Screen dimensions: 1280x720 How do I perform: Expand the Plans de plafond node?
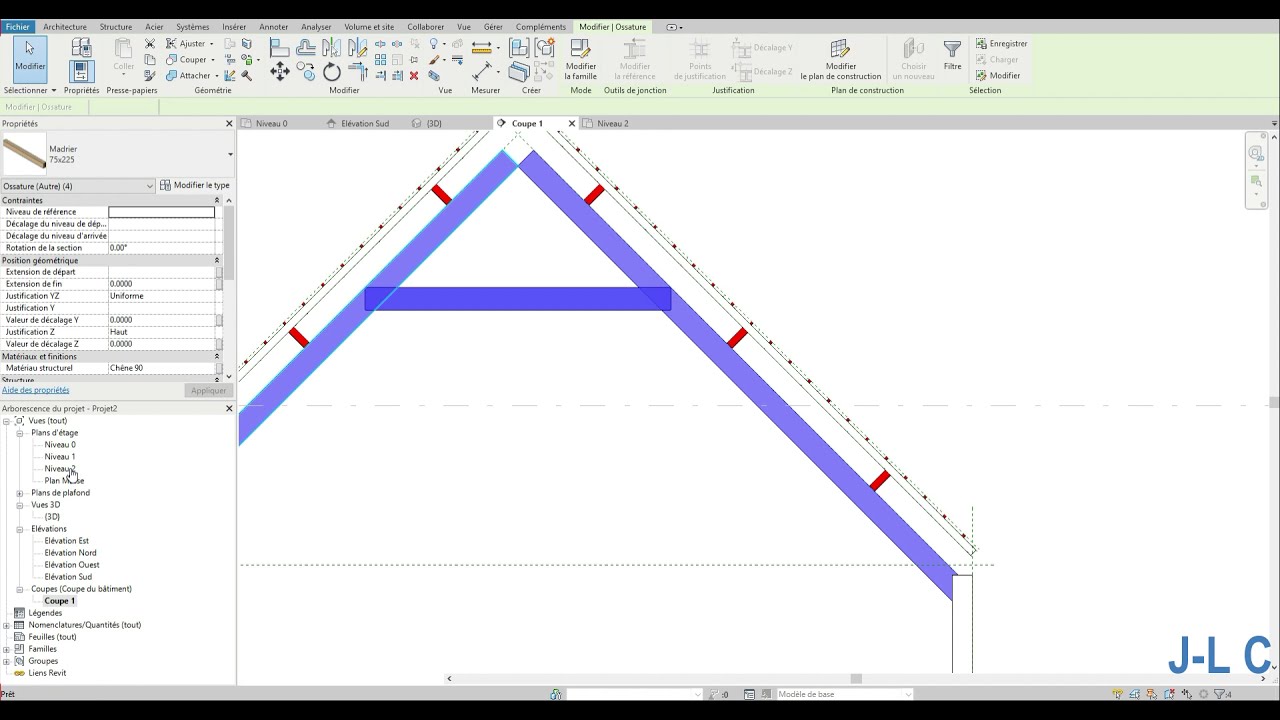[19, 493]
